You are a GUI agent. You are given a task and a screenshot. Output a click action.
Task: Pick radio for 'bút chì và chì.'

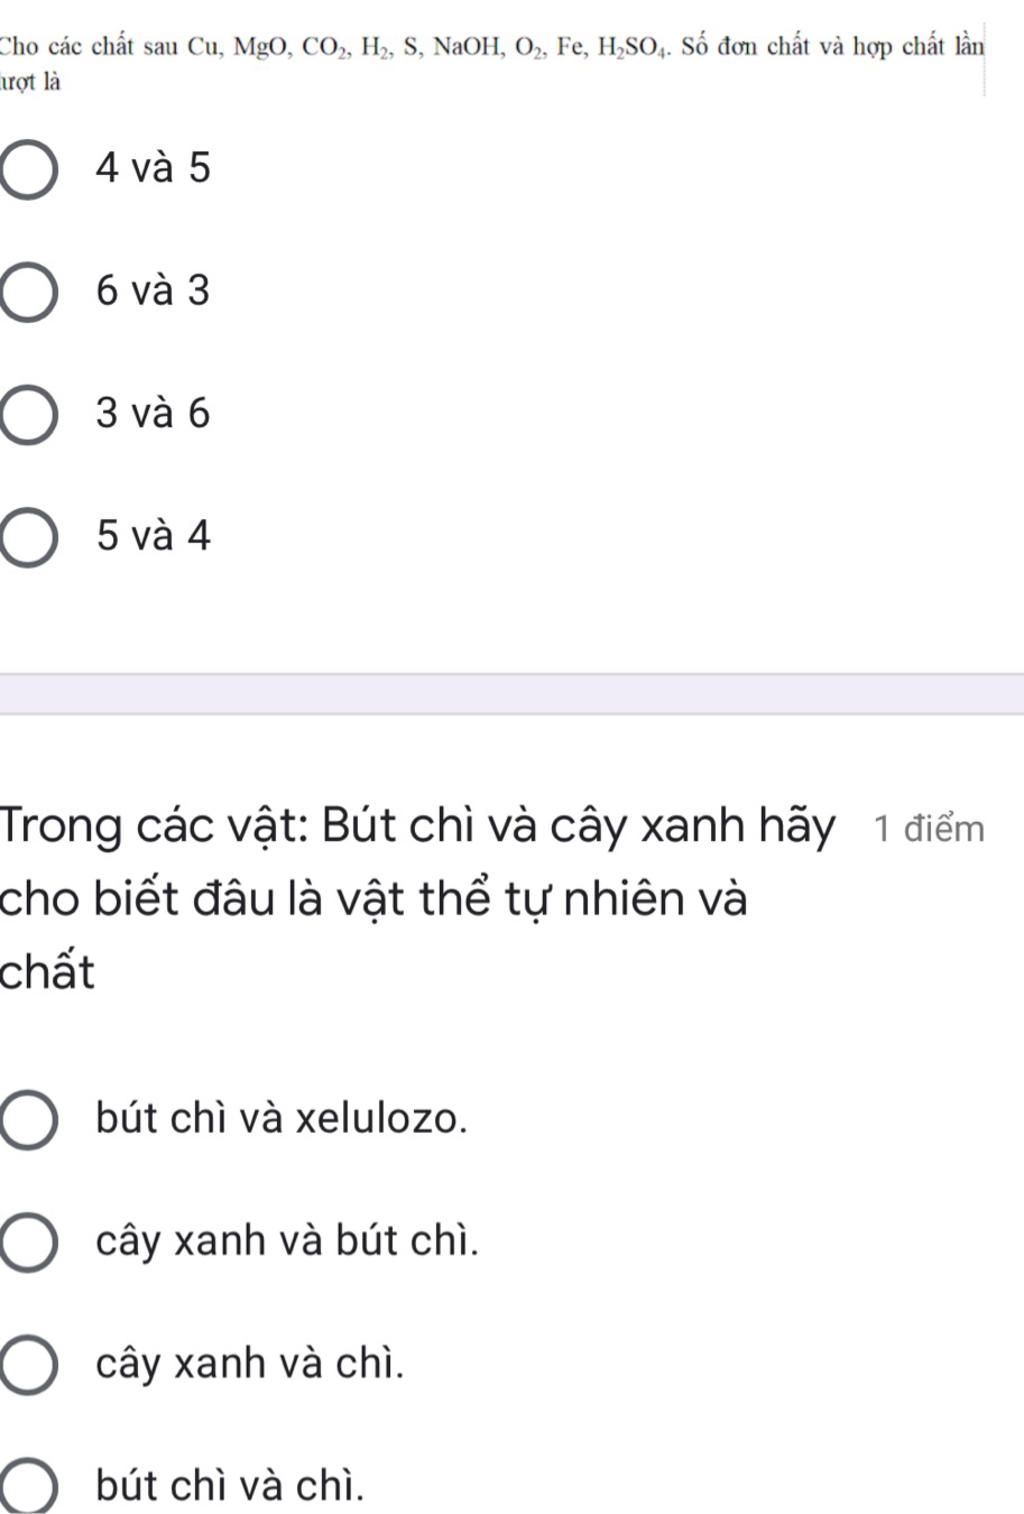click(27, 1487)
